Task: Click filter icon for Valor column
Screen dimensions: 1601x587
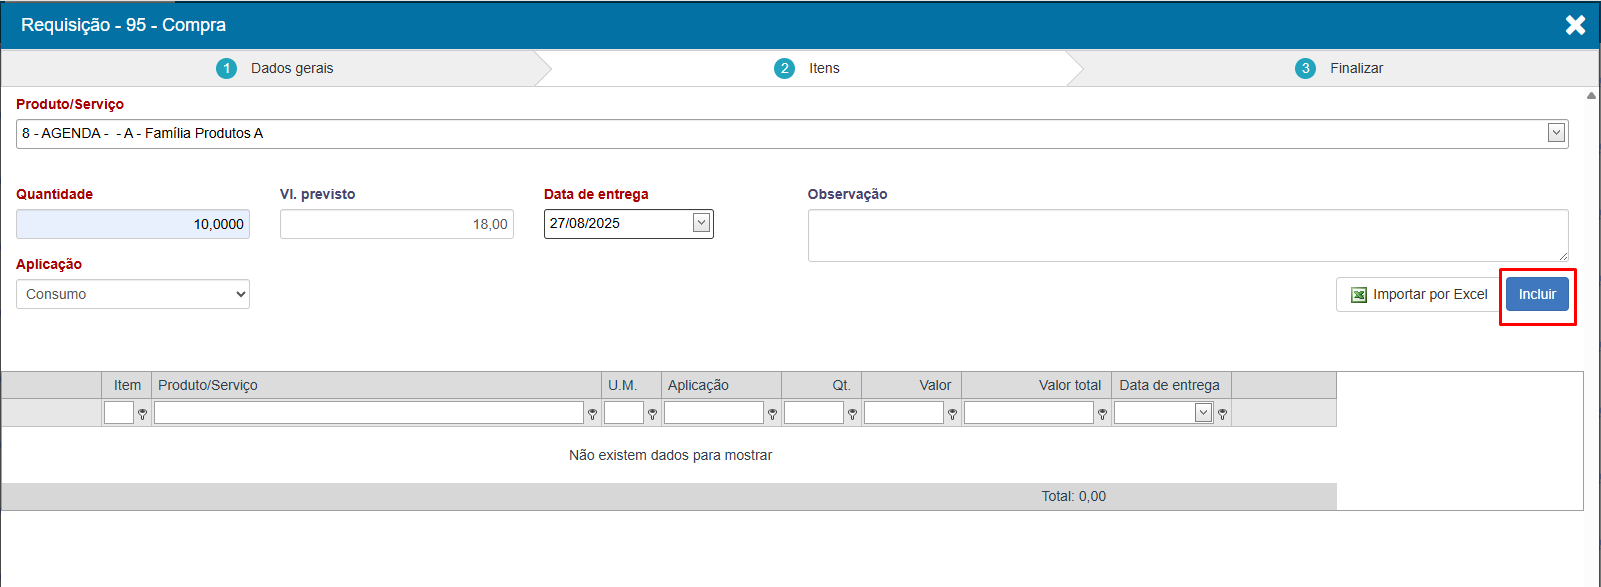Action: click(x=952, y=414)
